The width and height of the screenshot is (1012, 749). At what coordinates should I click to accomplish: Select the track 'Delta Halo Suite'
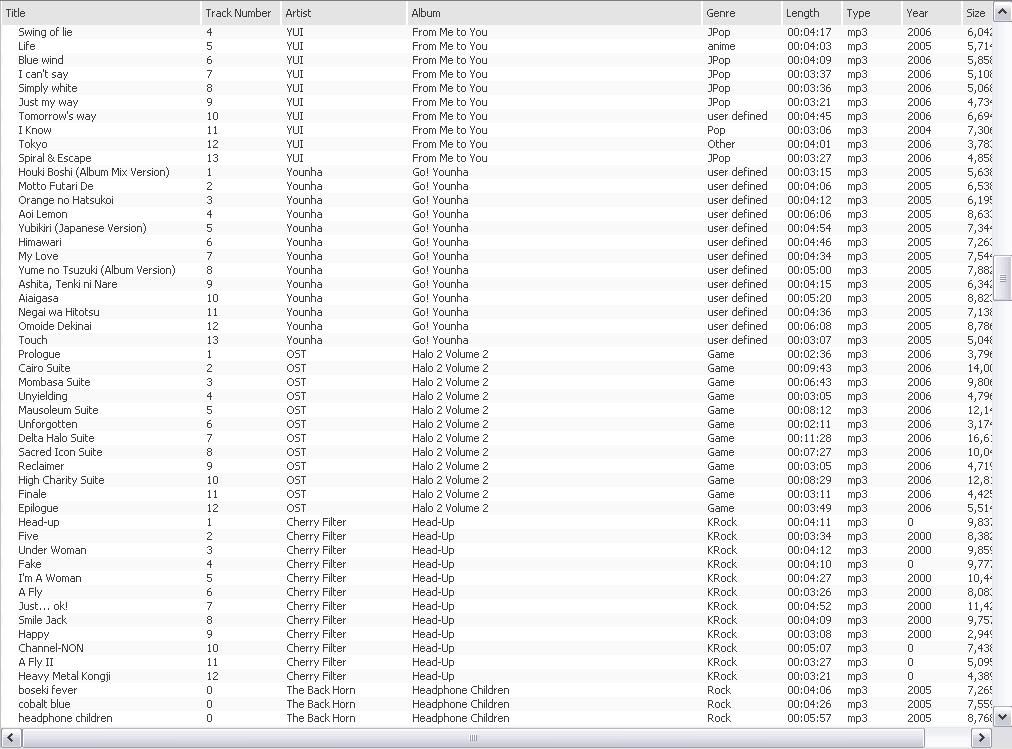tap(56, 439)
